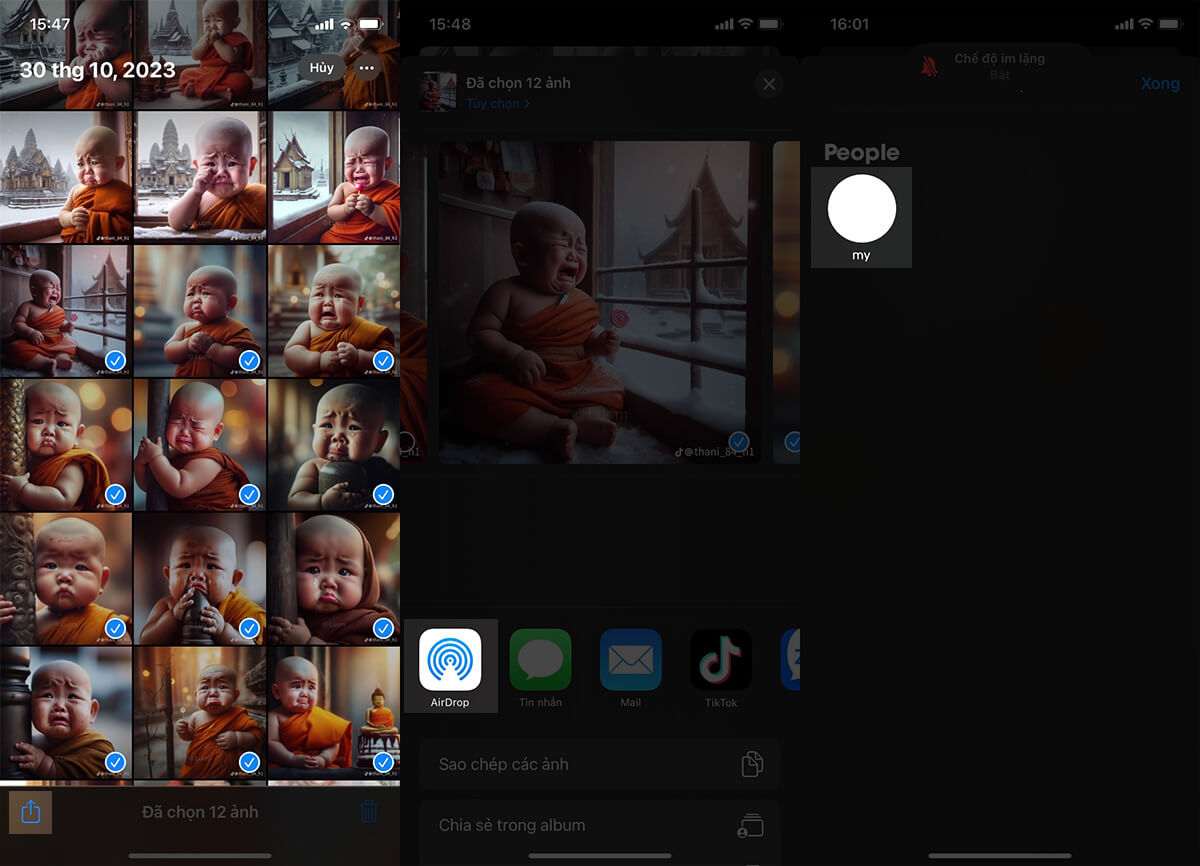Open the Tin nhắn messages app icon
1200x866 pixels.
(x=540, y=662)
